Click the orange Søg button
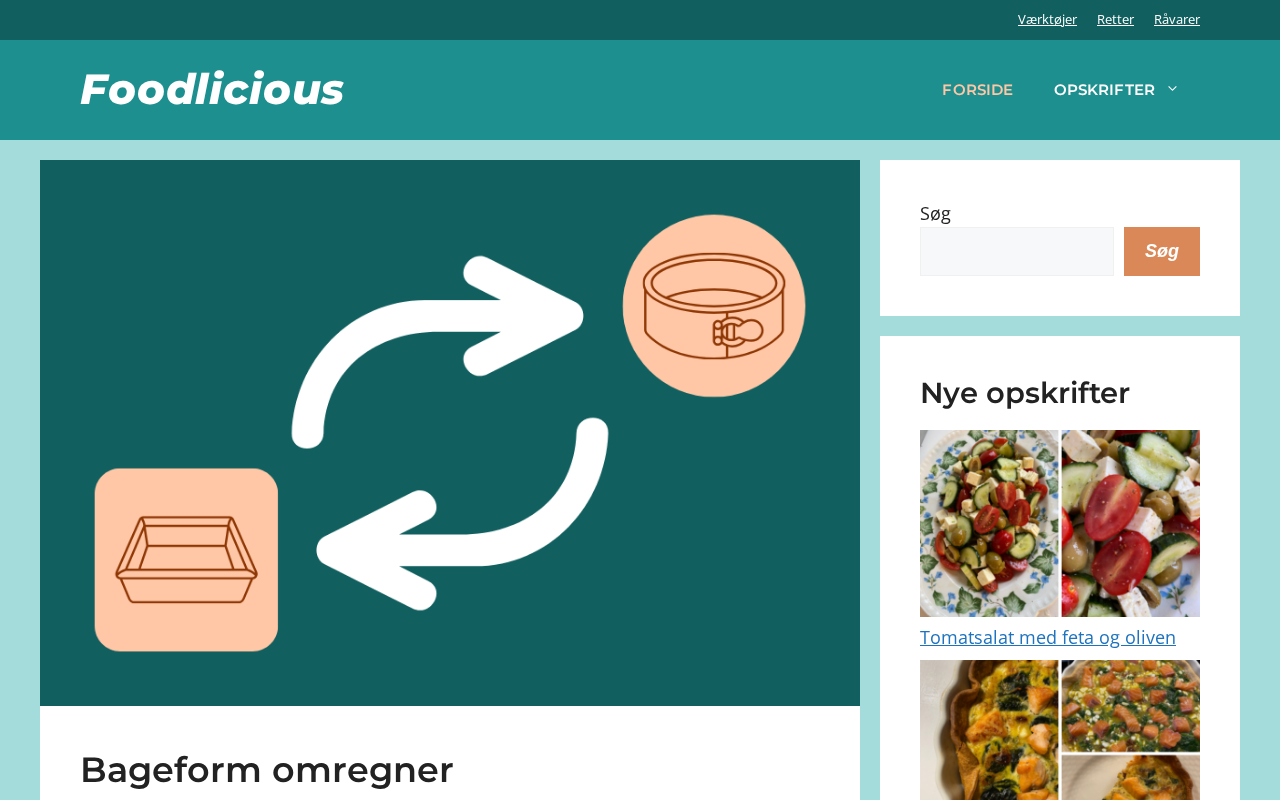 point(1162,251)
